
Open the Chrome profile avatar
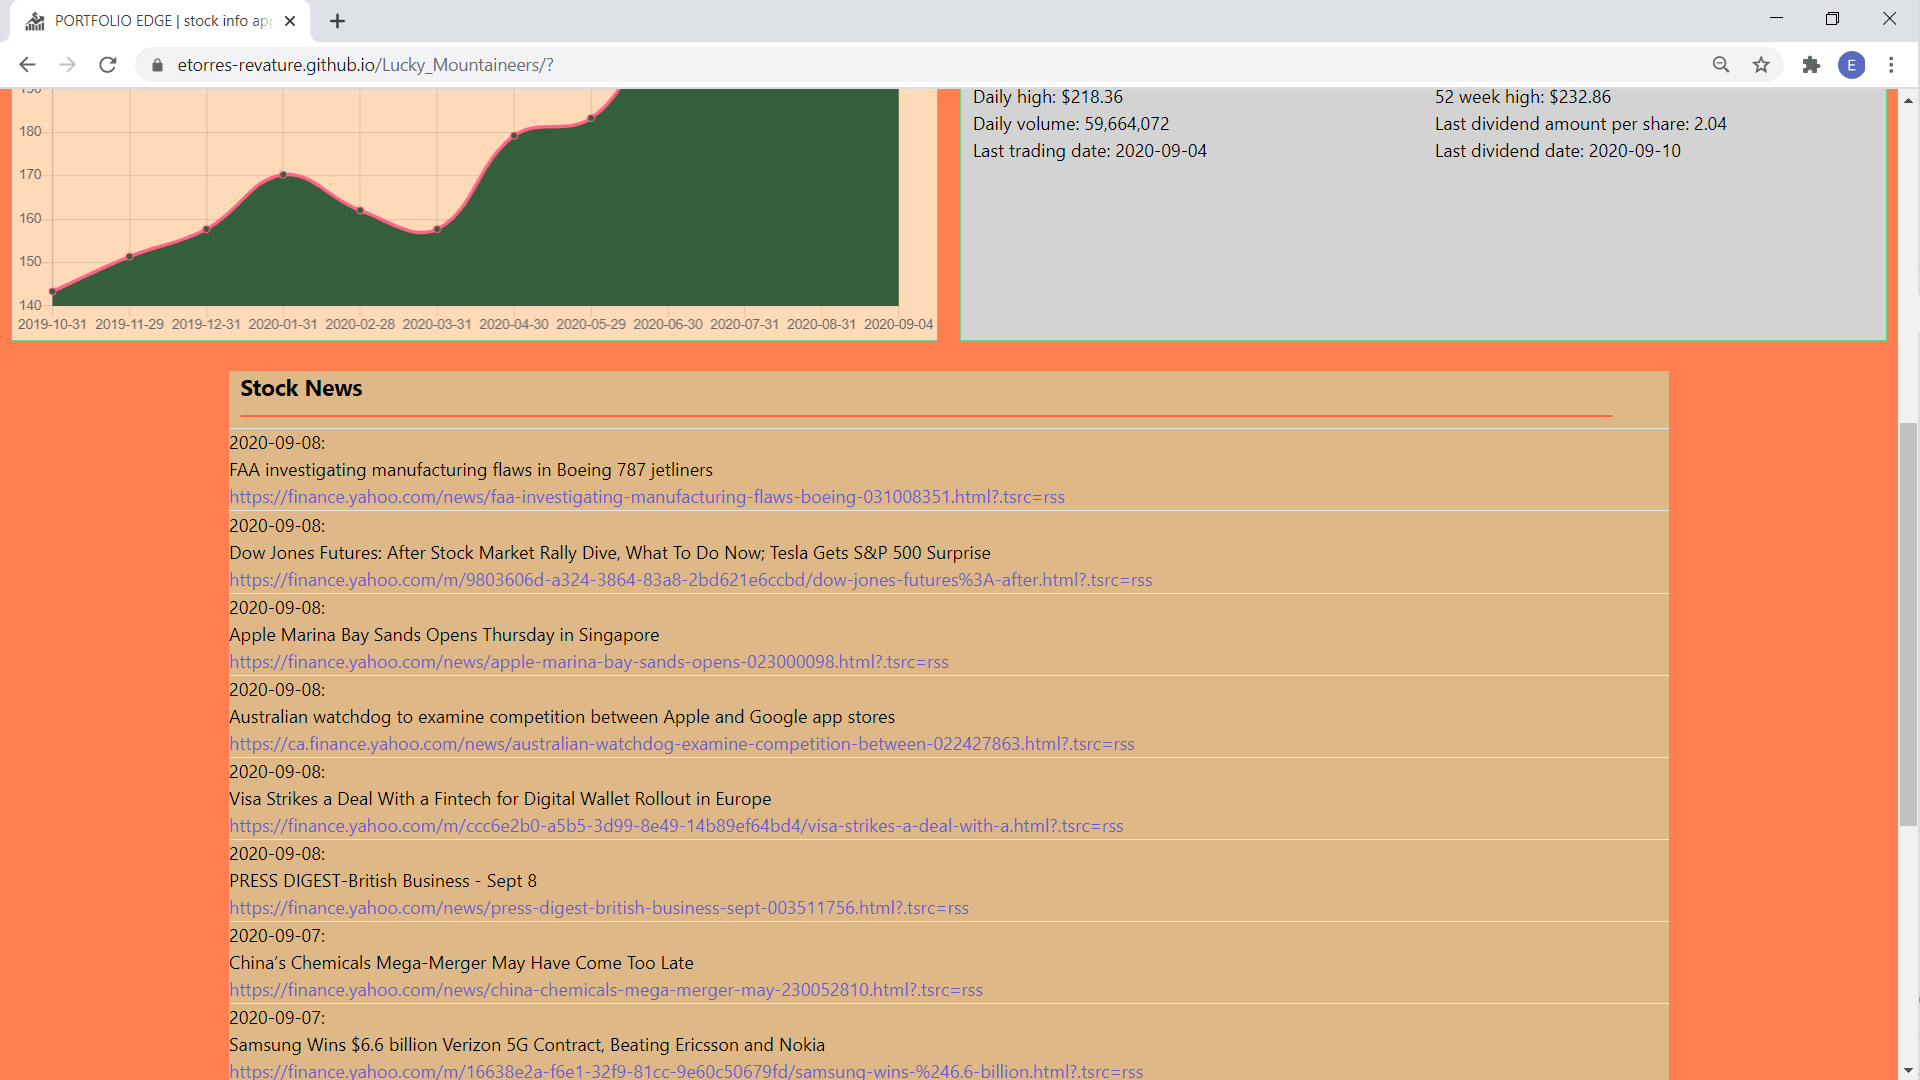pos(1851,65)
